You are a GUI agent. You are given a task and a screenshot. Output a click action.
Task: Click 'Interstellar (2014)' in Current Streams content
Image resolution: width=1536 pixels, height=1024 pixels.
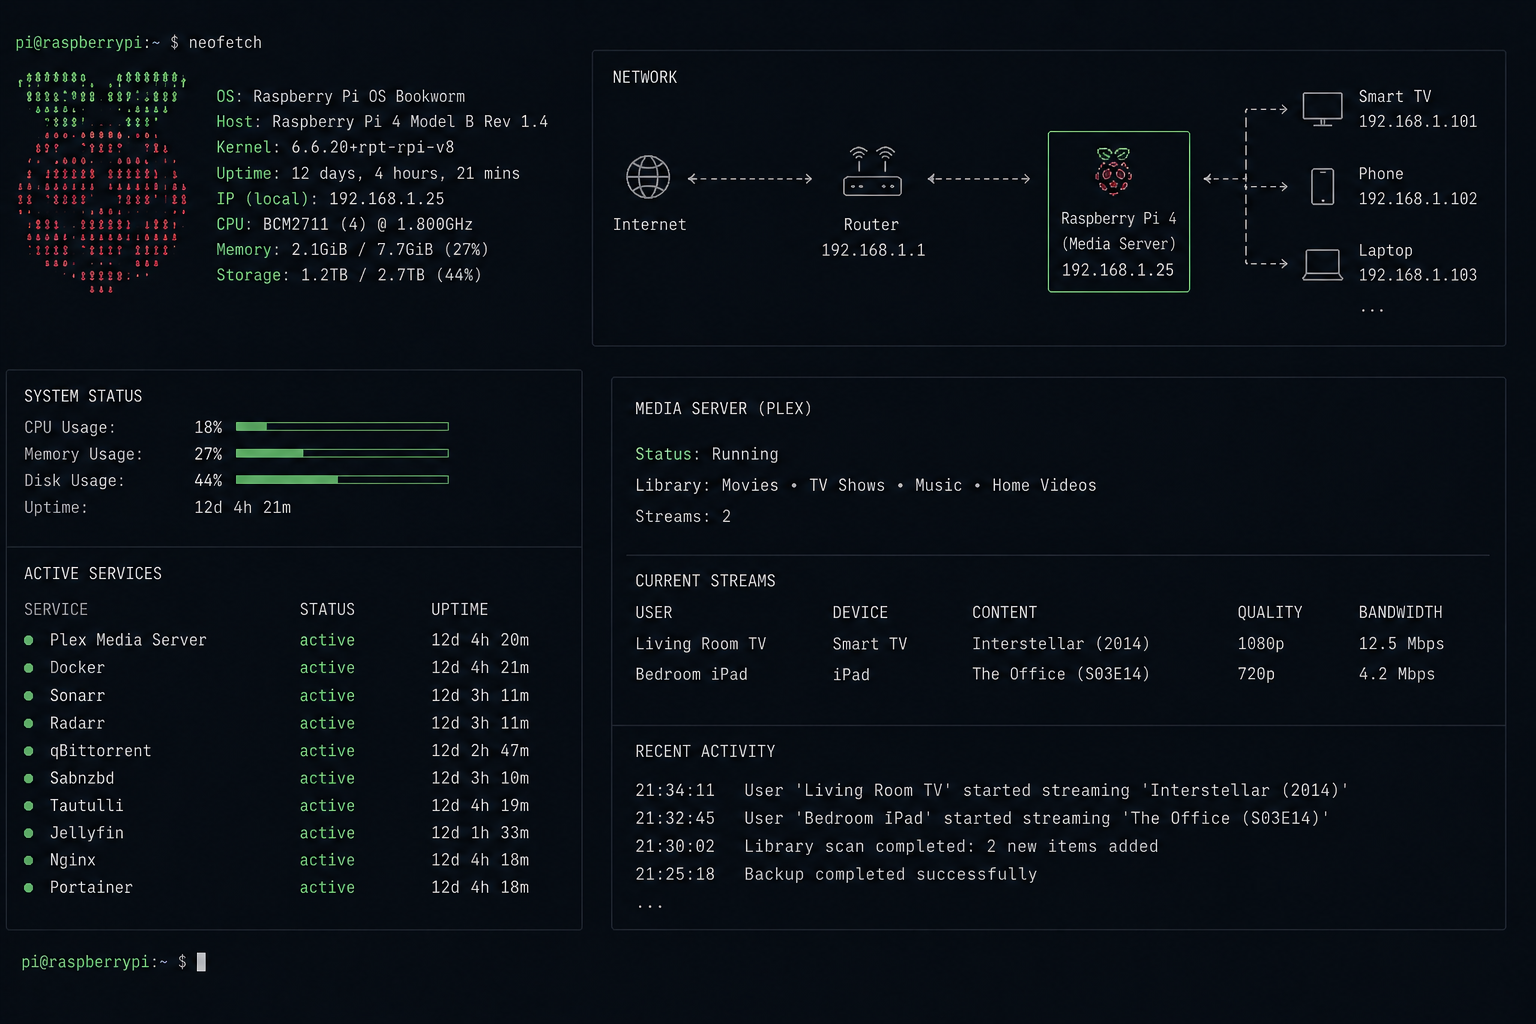point(1060,644)
